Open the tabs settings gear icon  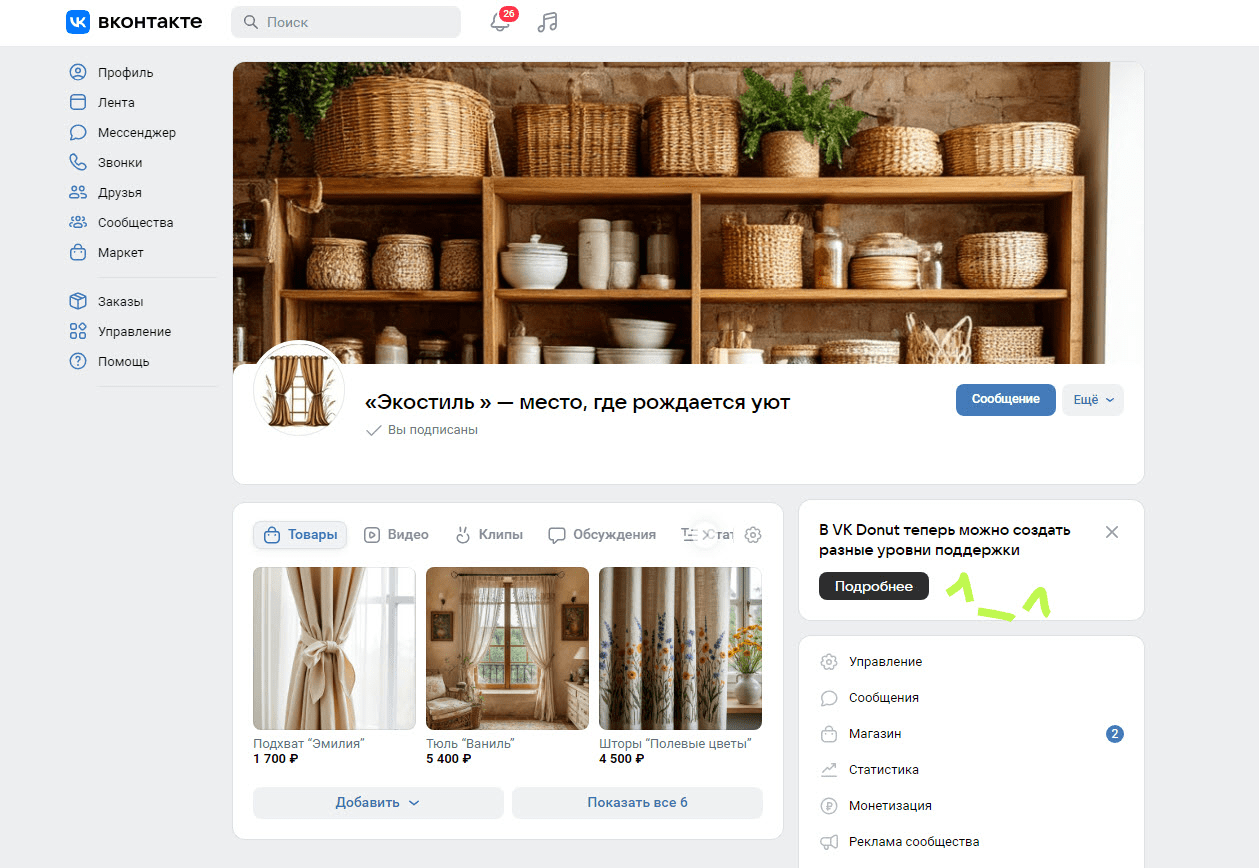753,535
